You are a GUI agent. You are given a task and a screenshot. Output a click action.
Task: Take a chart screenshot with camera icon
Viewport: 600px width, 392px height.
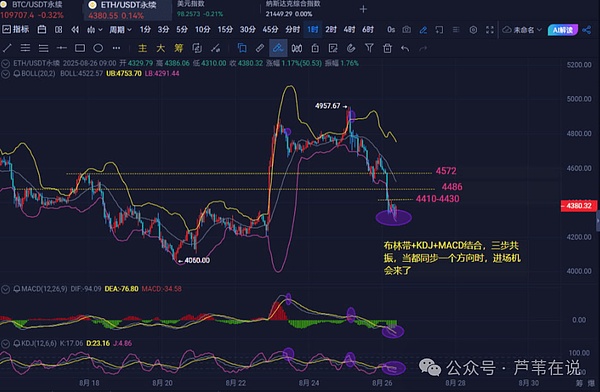point(407,29)
